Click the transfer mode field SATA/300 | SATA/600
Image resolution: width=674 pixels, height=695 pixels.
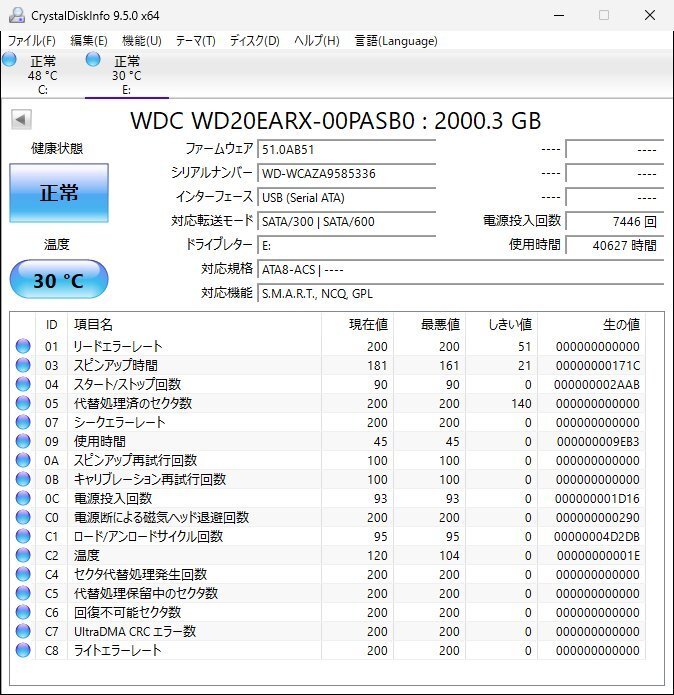point(347,221)
